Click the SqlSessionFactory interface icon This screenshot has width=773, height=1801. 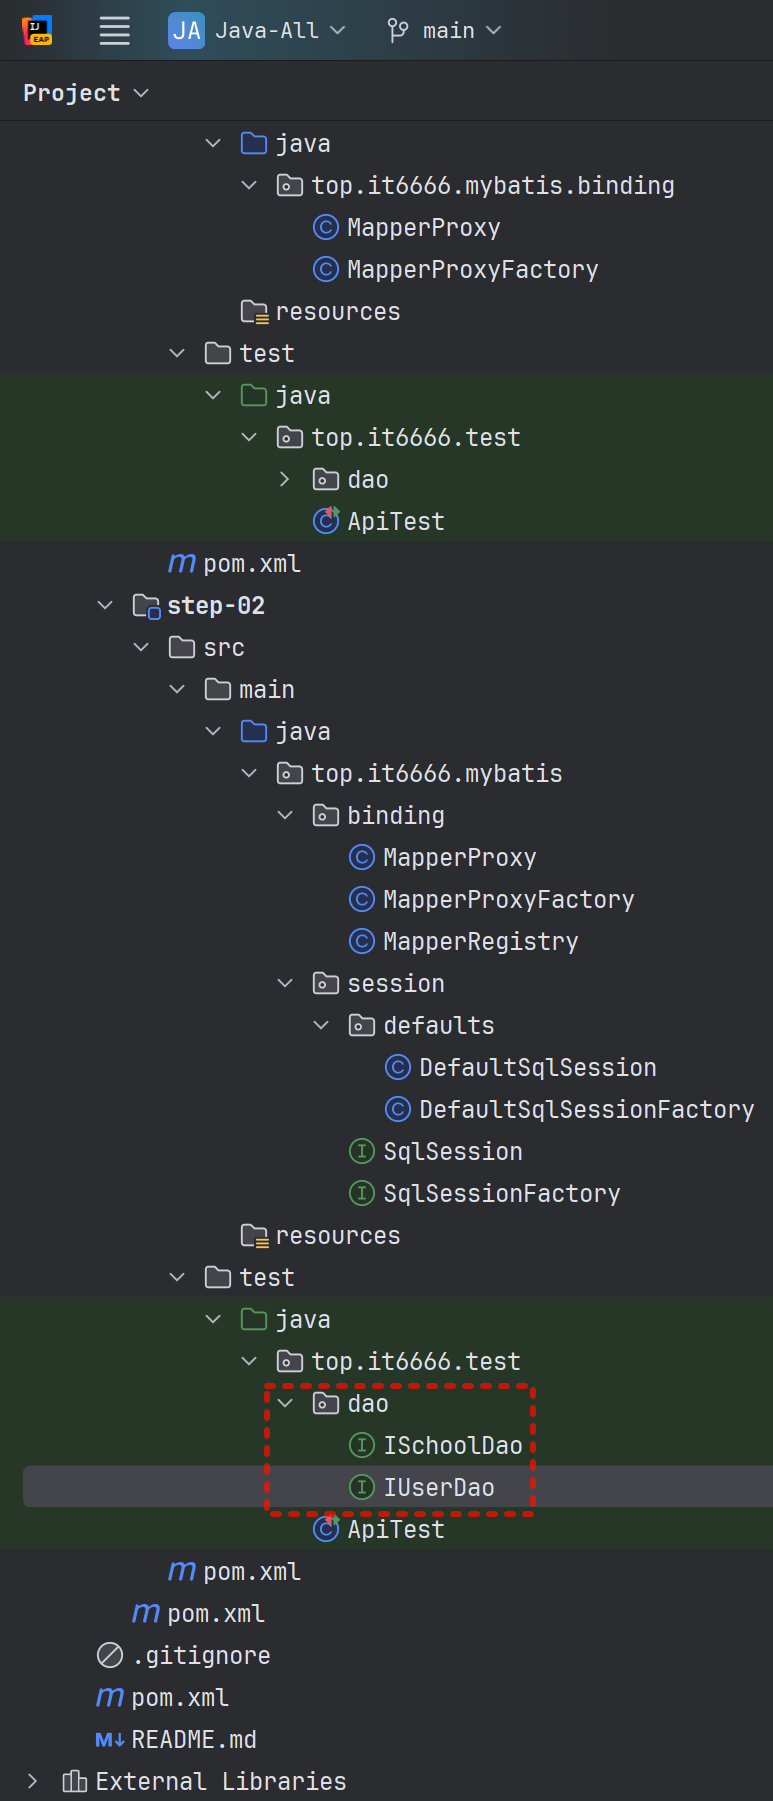[x=362, y=1194]
